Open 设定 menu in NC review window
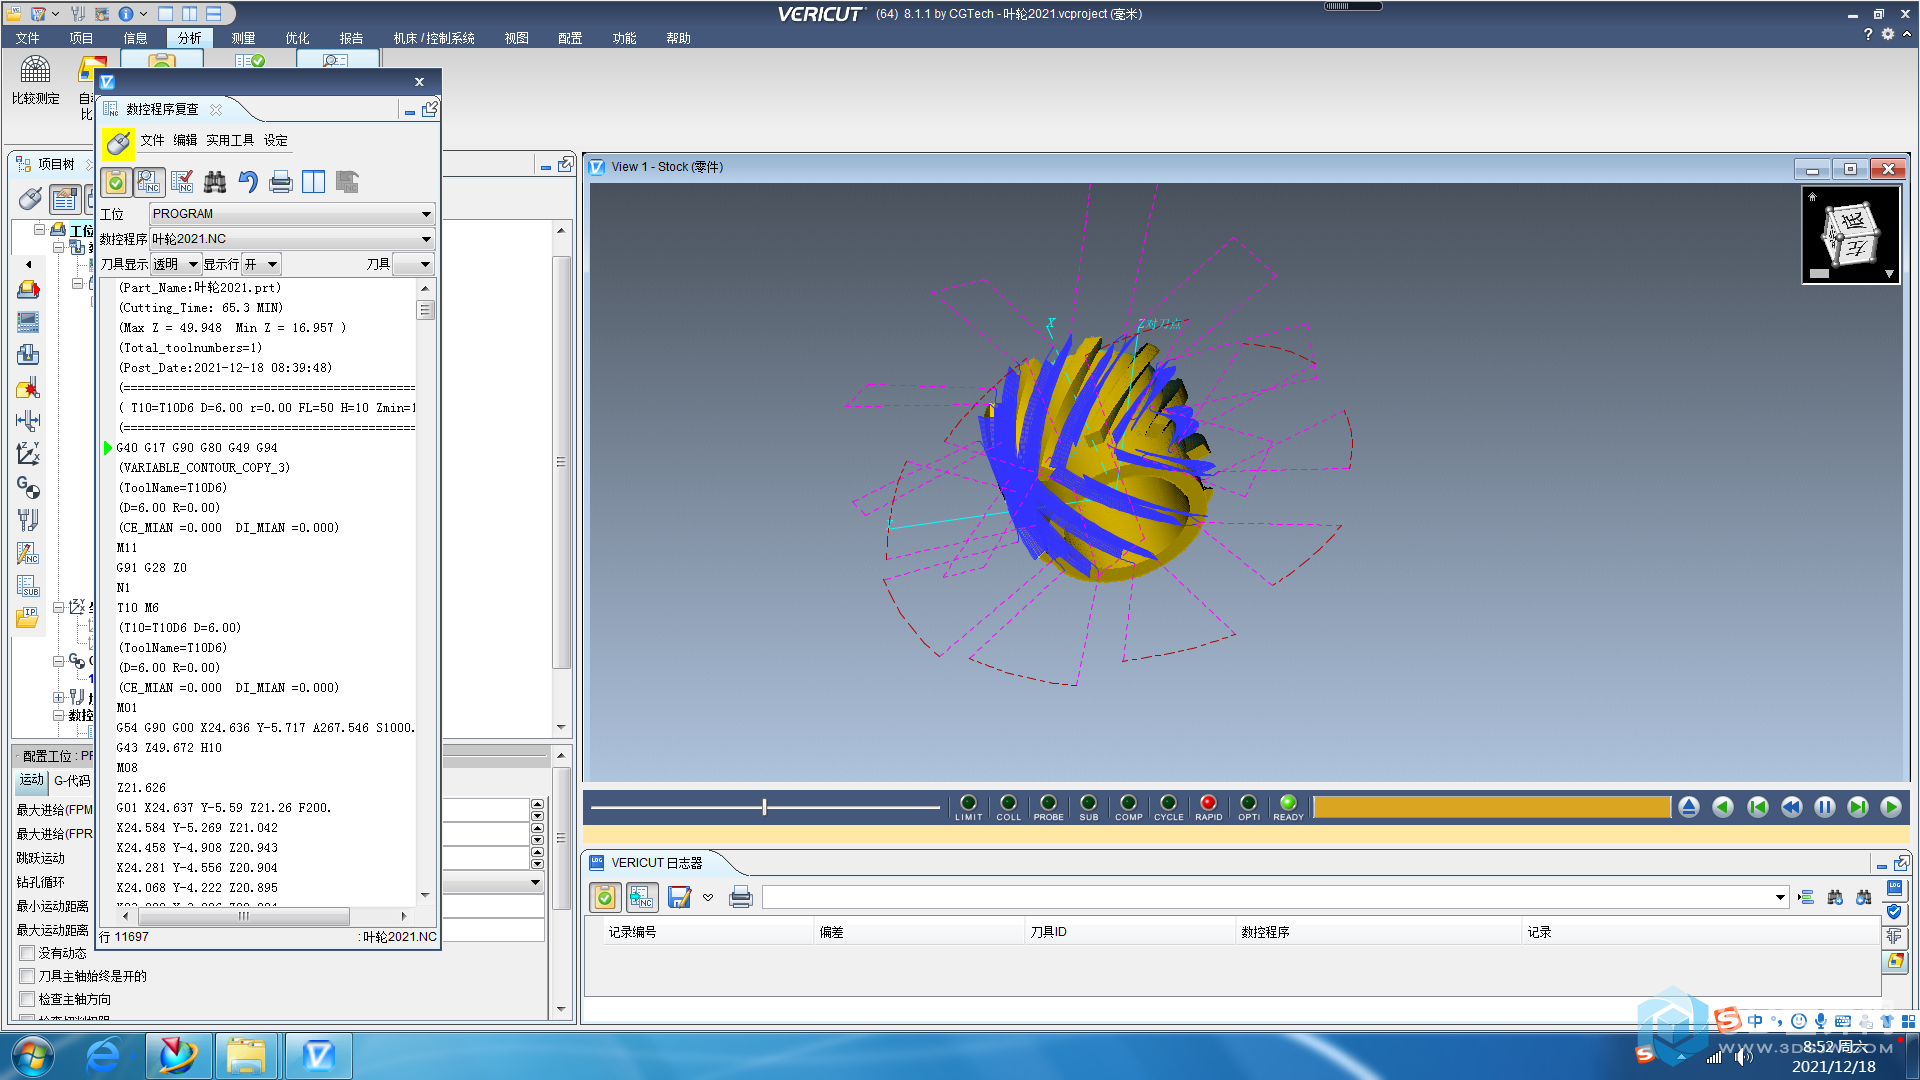 275,140
